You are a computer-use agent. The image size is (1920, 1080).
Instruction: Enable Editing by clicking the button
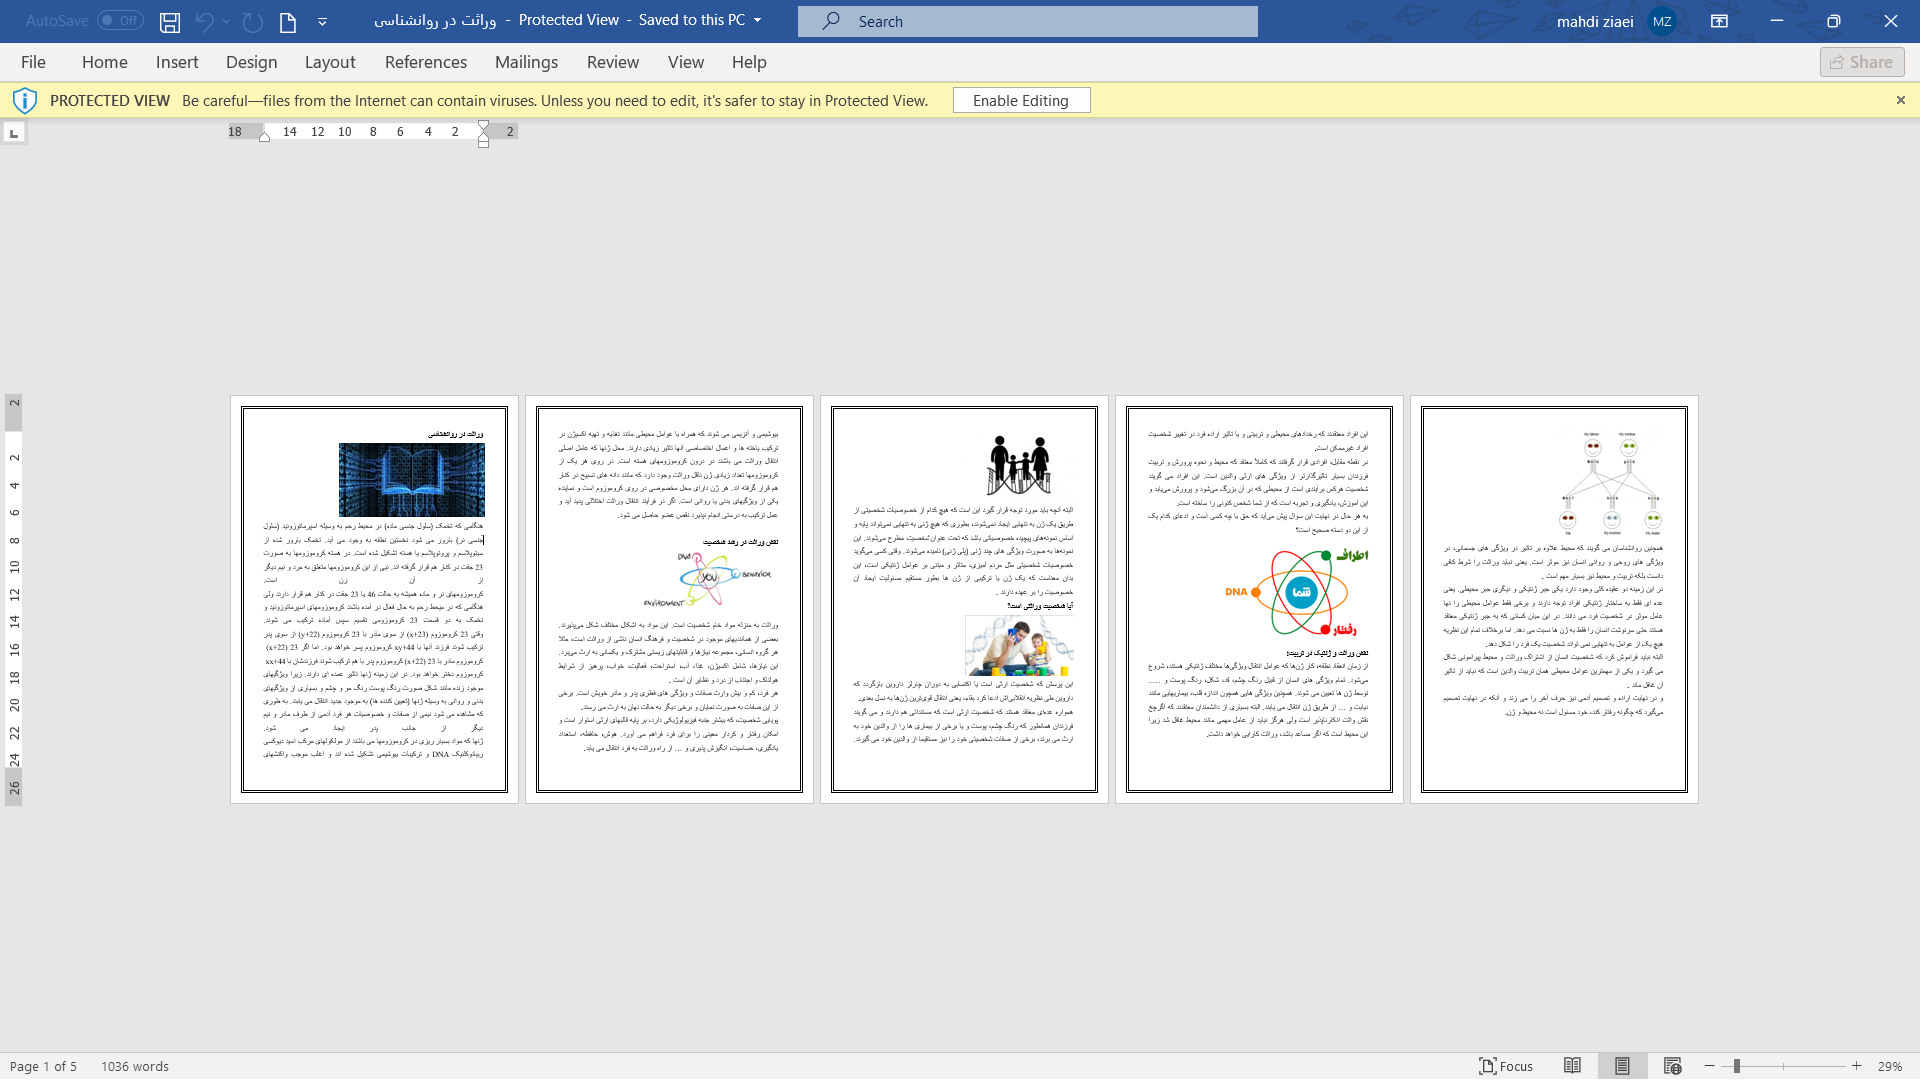(1021, 99)
